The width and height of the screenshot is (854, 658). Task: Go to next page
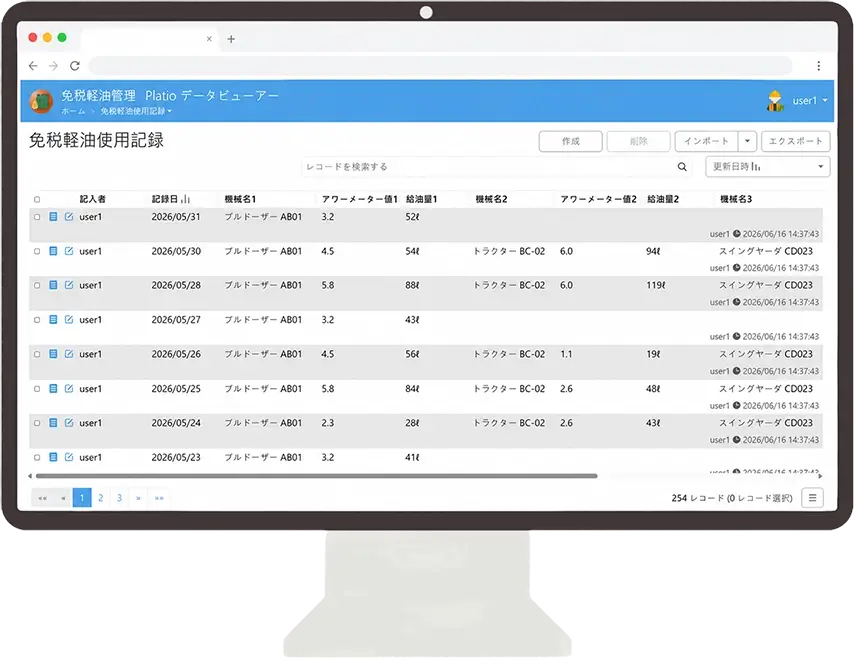pos(138,498)
